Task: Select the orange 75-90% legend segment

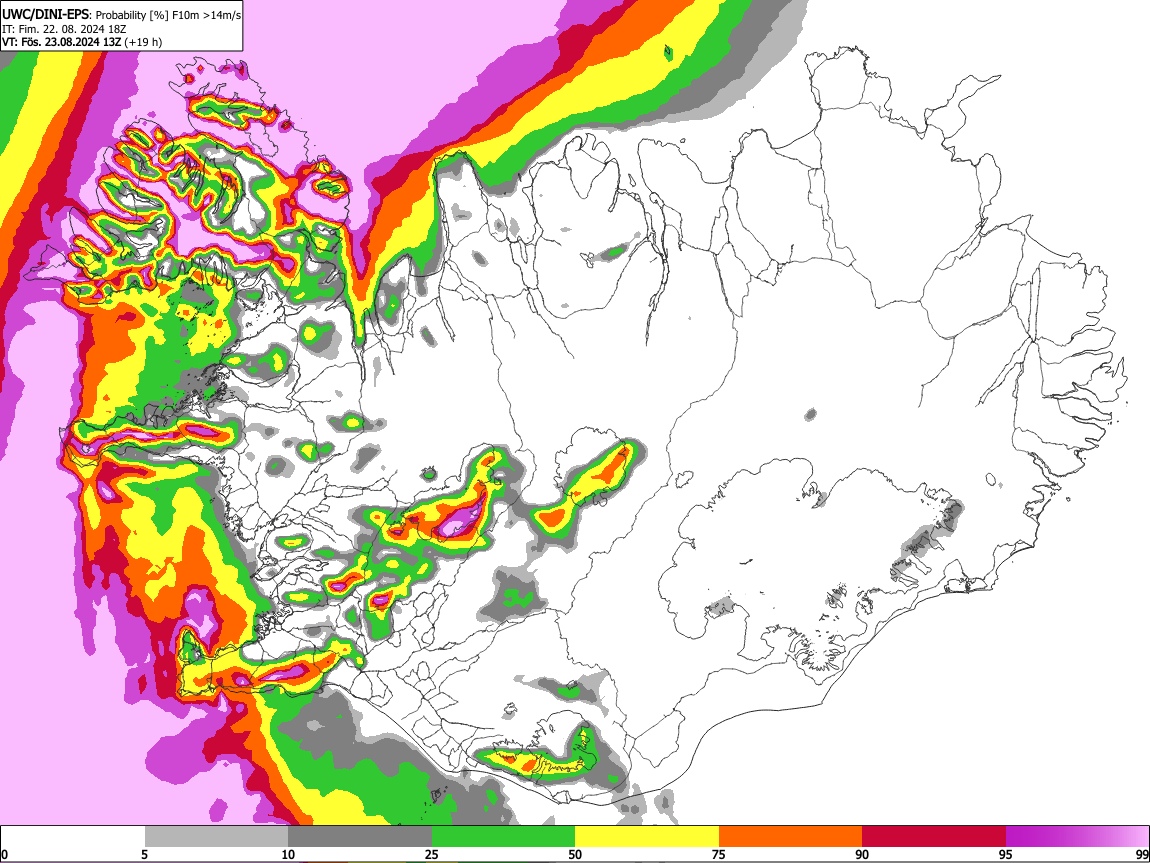Action: coord(791,837)
